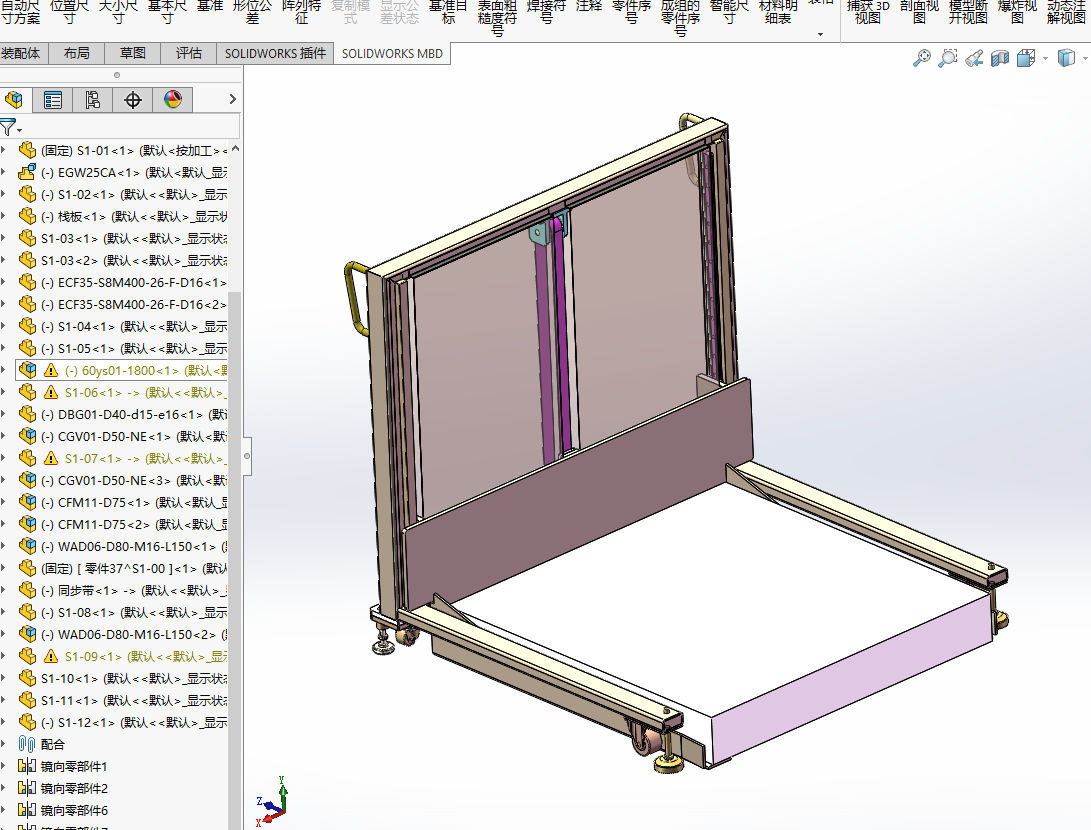1091x830 pixels.
Task: Click the 捕获 3D 视图 button
Action: coord(868,13)
